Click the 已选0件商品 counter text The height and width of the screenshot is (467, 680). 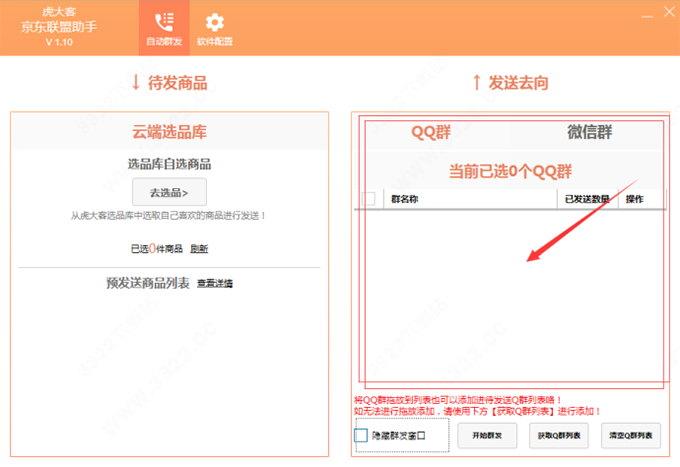pos(157,249)
